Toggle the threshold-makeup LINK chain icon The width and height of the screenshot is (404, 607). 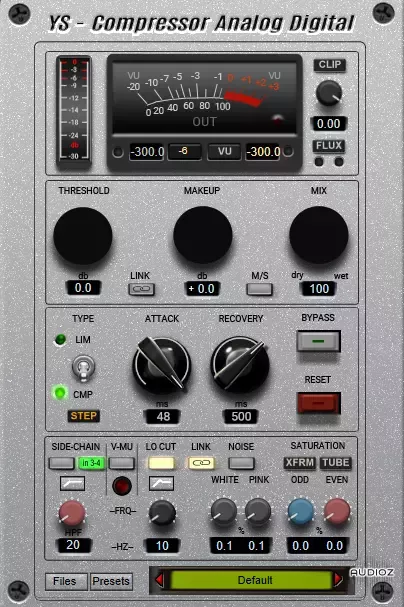click(141, 289)
